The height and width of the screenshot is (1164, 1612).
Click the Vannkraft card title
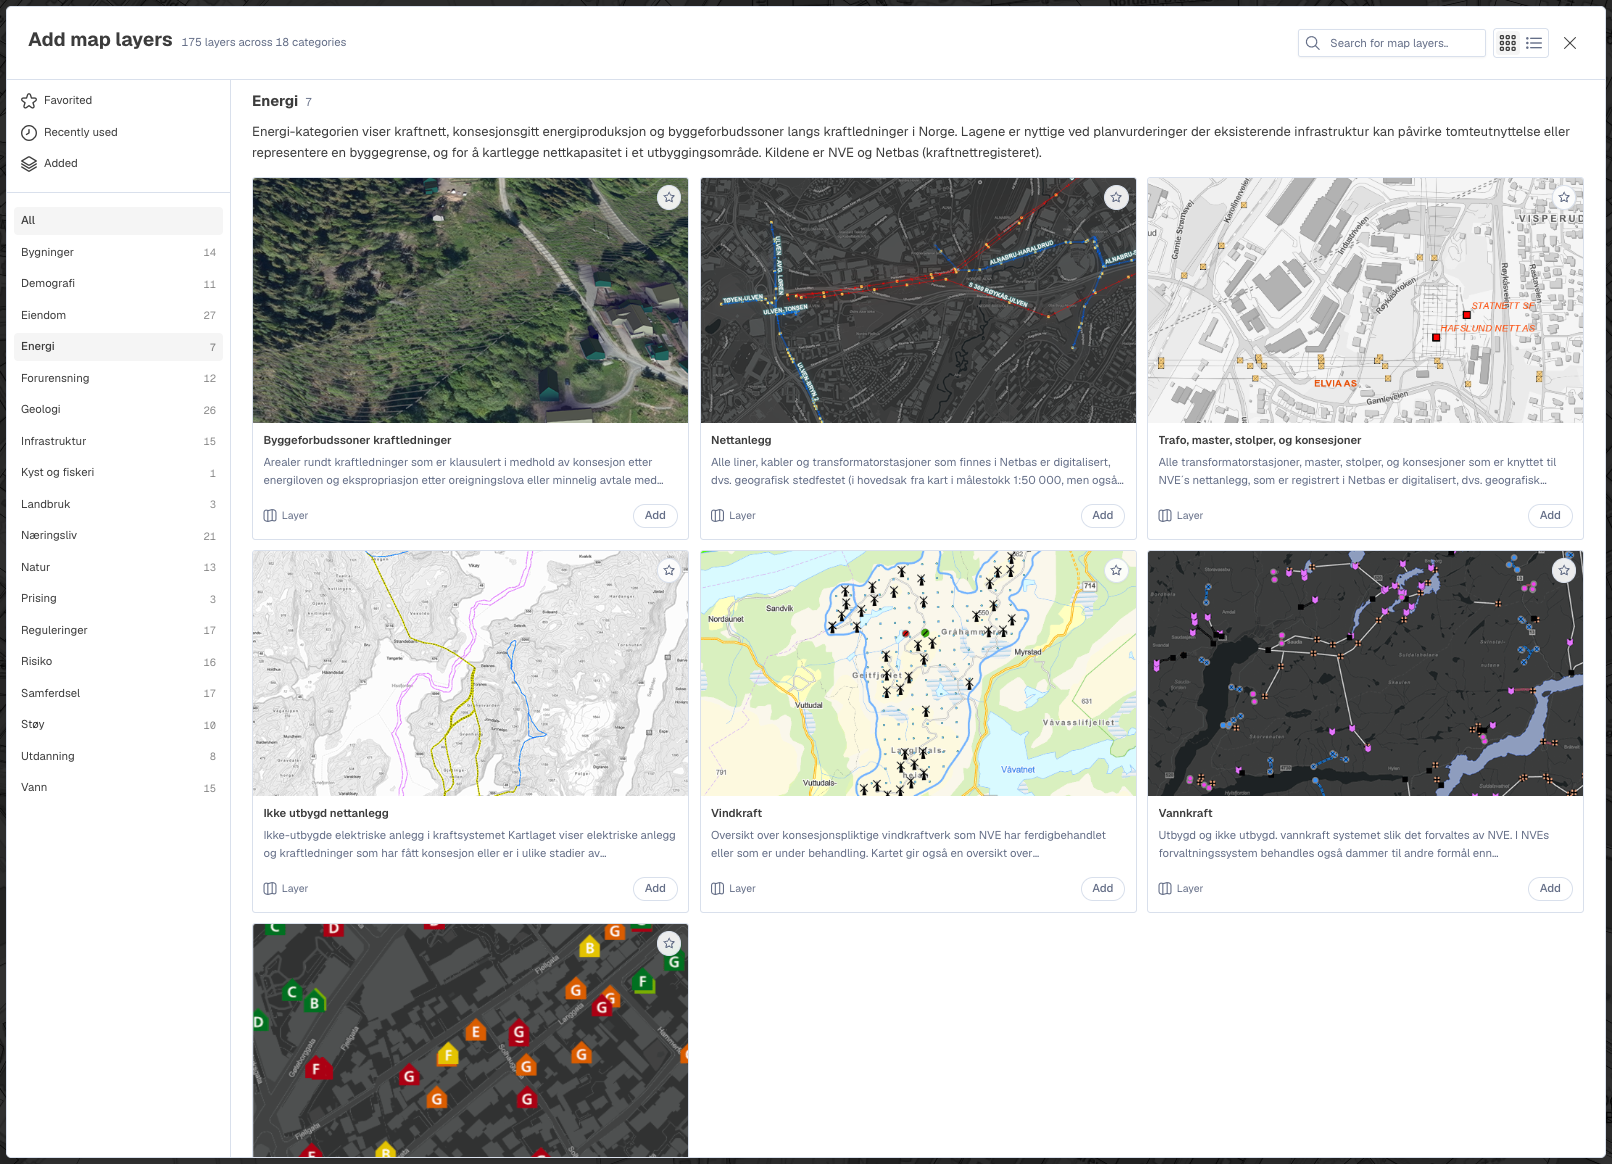tap(1185, 814)
